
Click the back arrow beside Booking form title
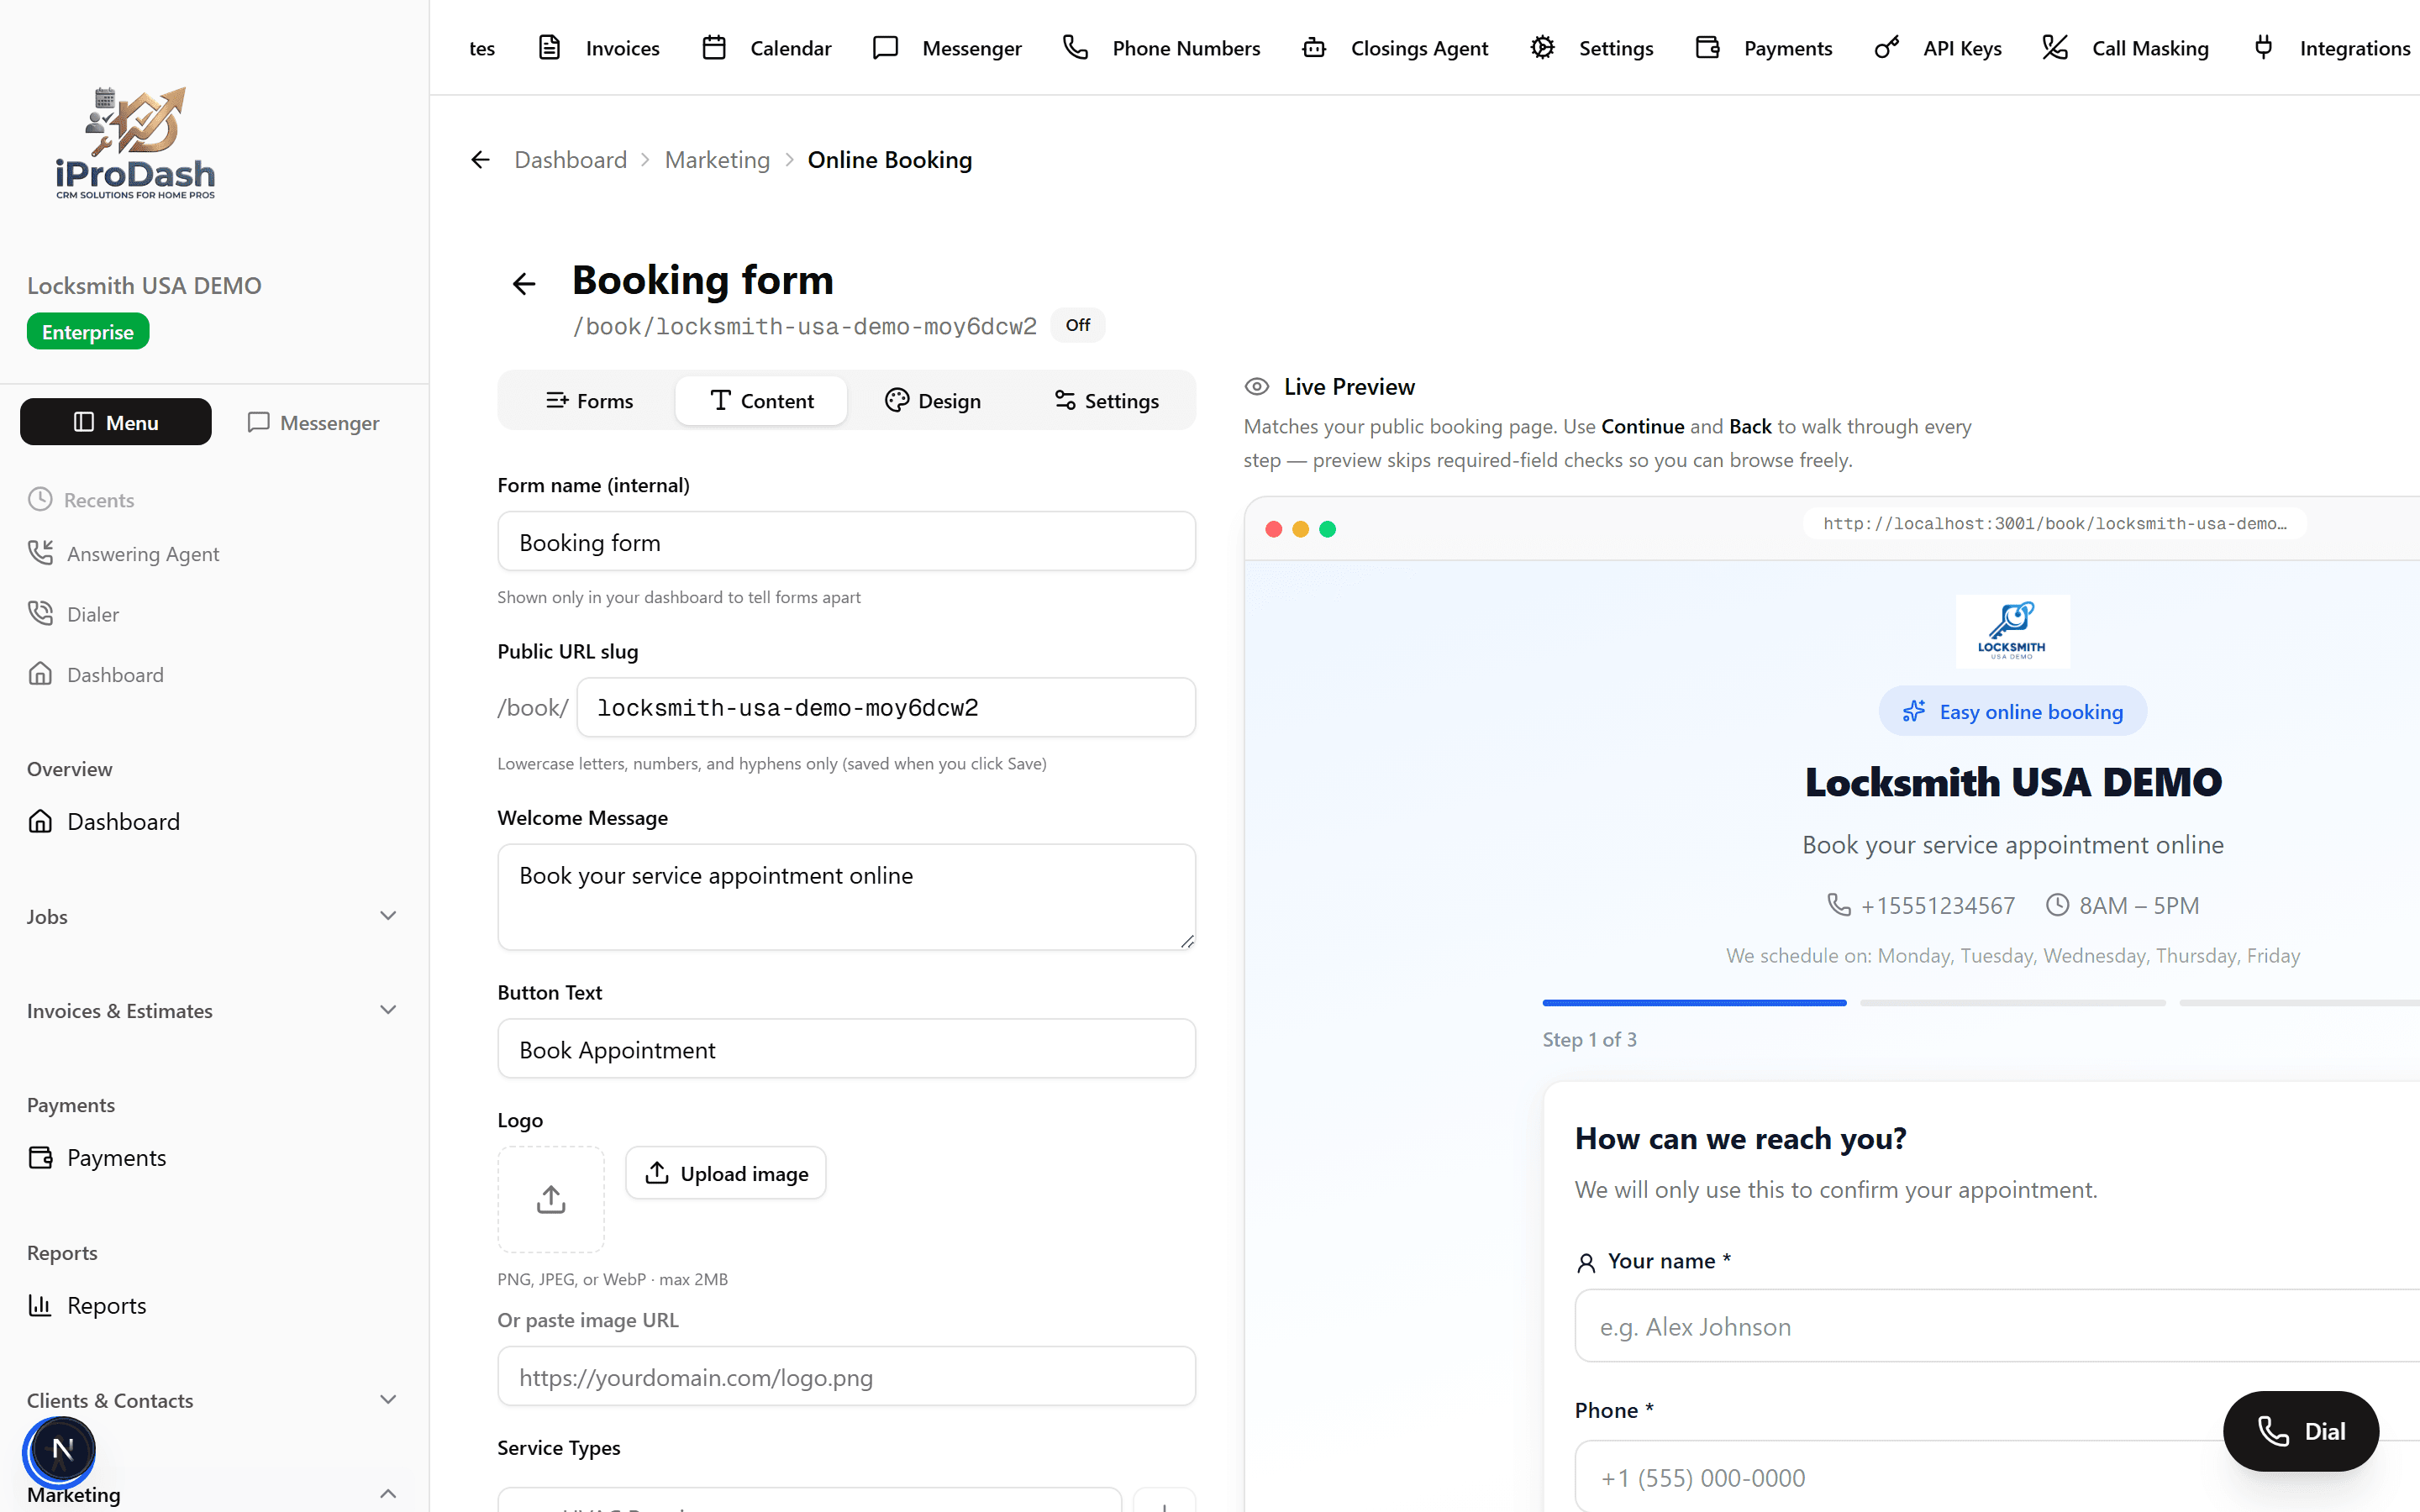pos(524,284)
